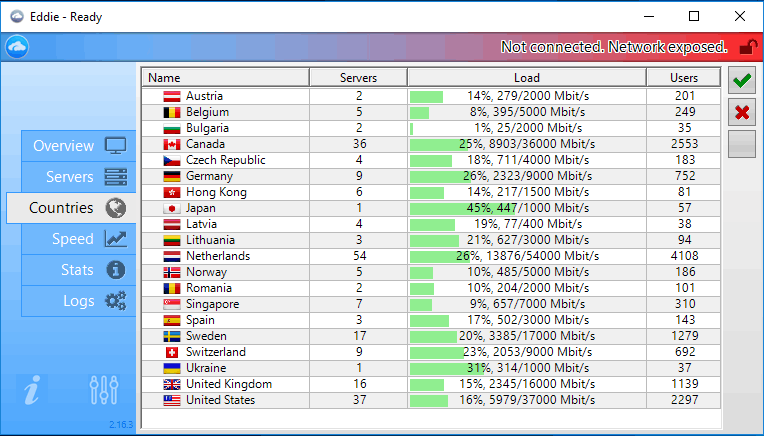The image size is (764, 436).
Task: Click the red X blacklist button
Action: click(x=742, y=112)
